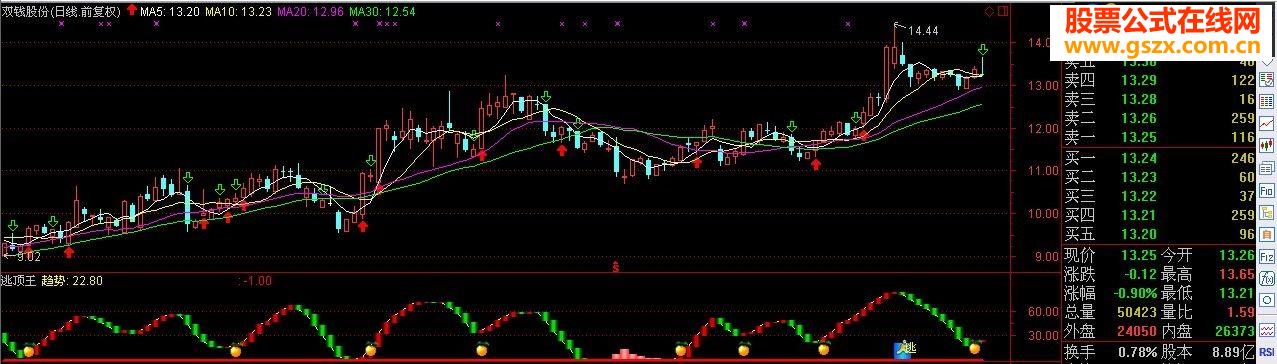Open the FIZ sidebar icon
Screen dimensions: 1277x364
[x=1266, y=256]
